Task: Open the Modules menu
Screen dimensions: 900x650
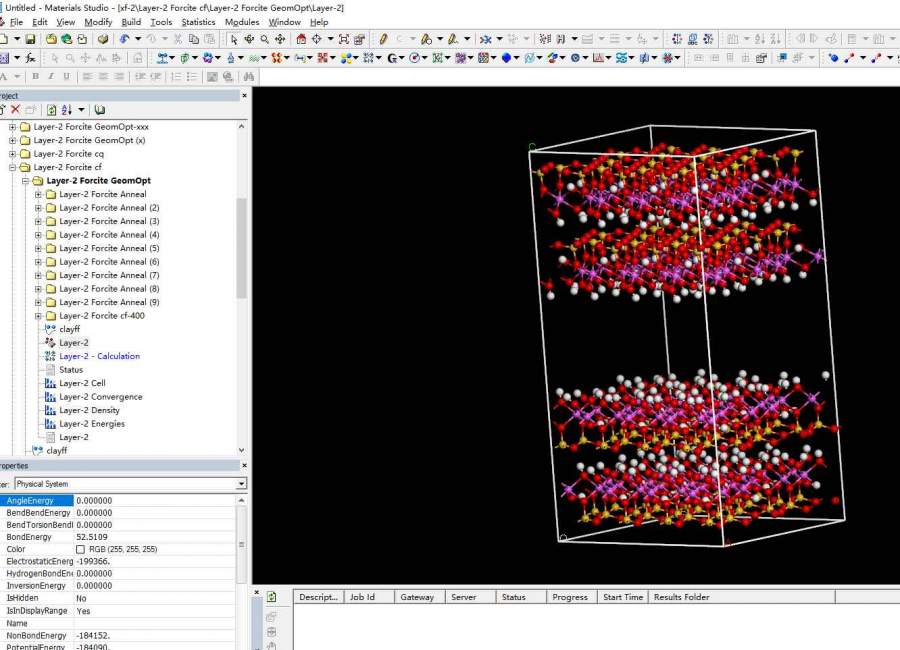Action: click(242, 22)
